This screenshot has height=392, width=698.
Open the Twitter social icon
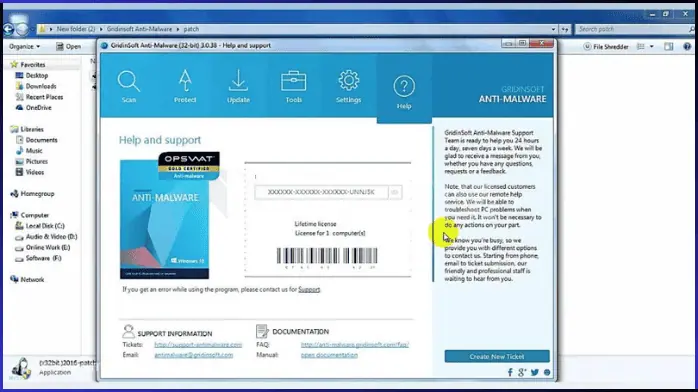(535, 372)
